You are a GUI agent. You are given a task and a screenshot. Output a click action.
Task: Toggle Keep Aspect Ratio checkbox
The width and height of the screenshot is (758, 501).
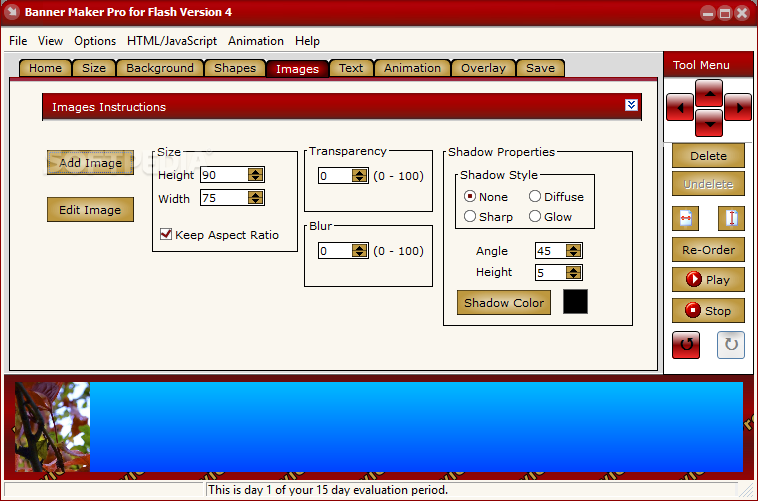coord(166,235)
